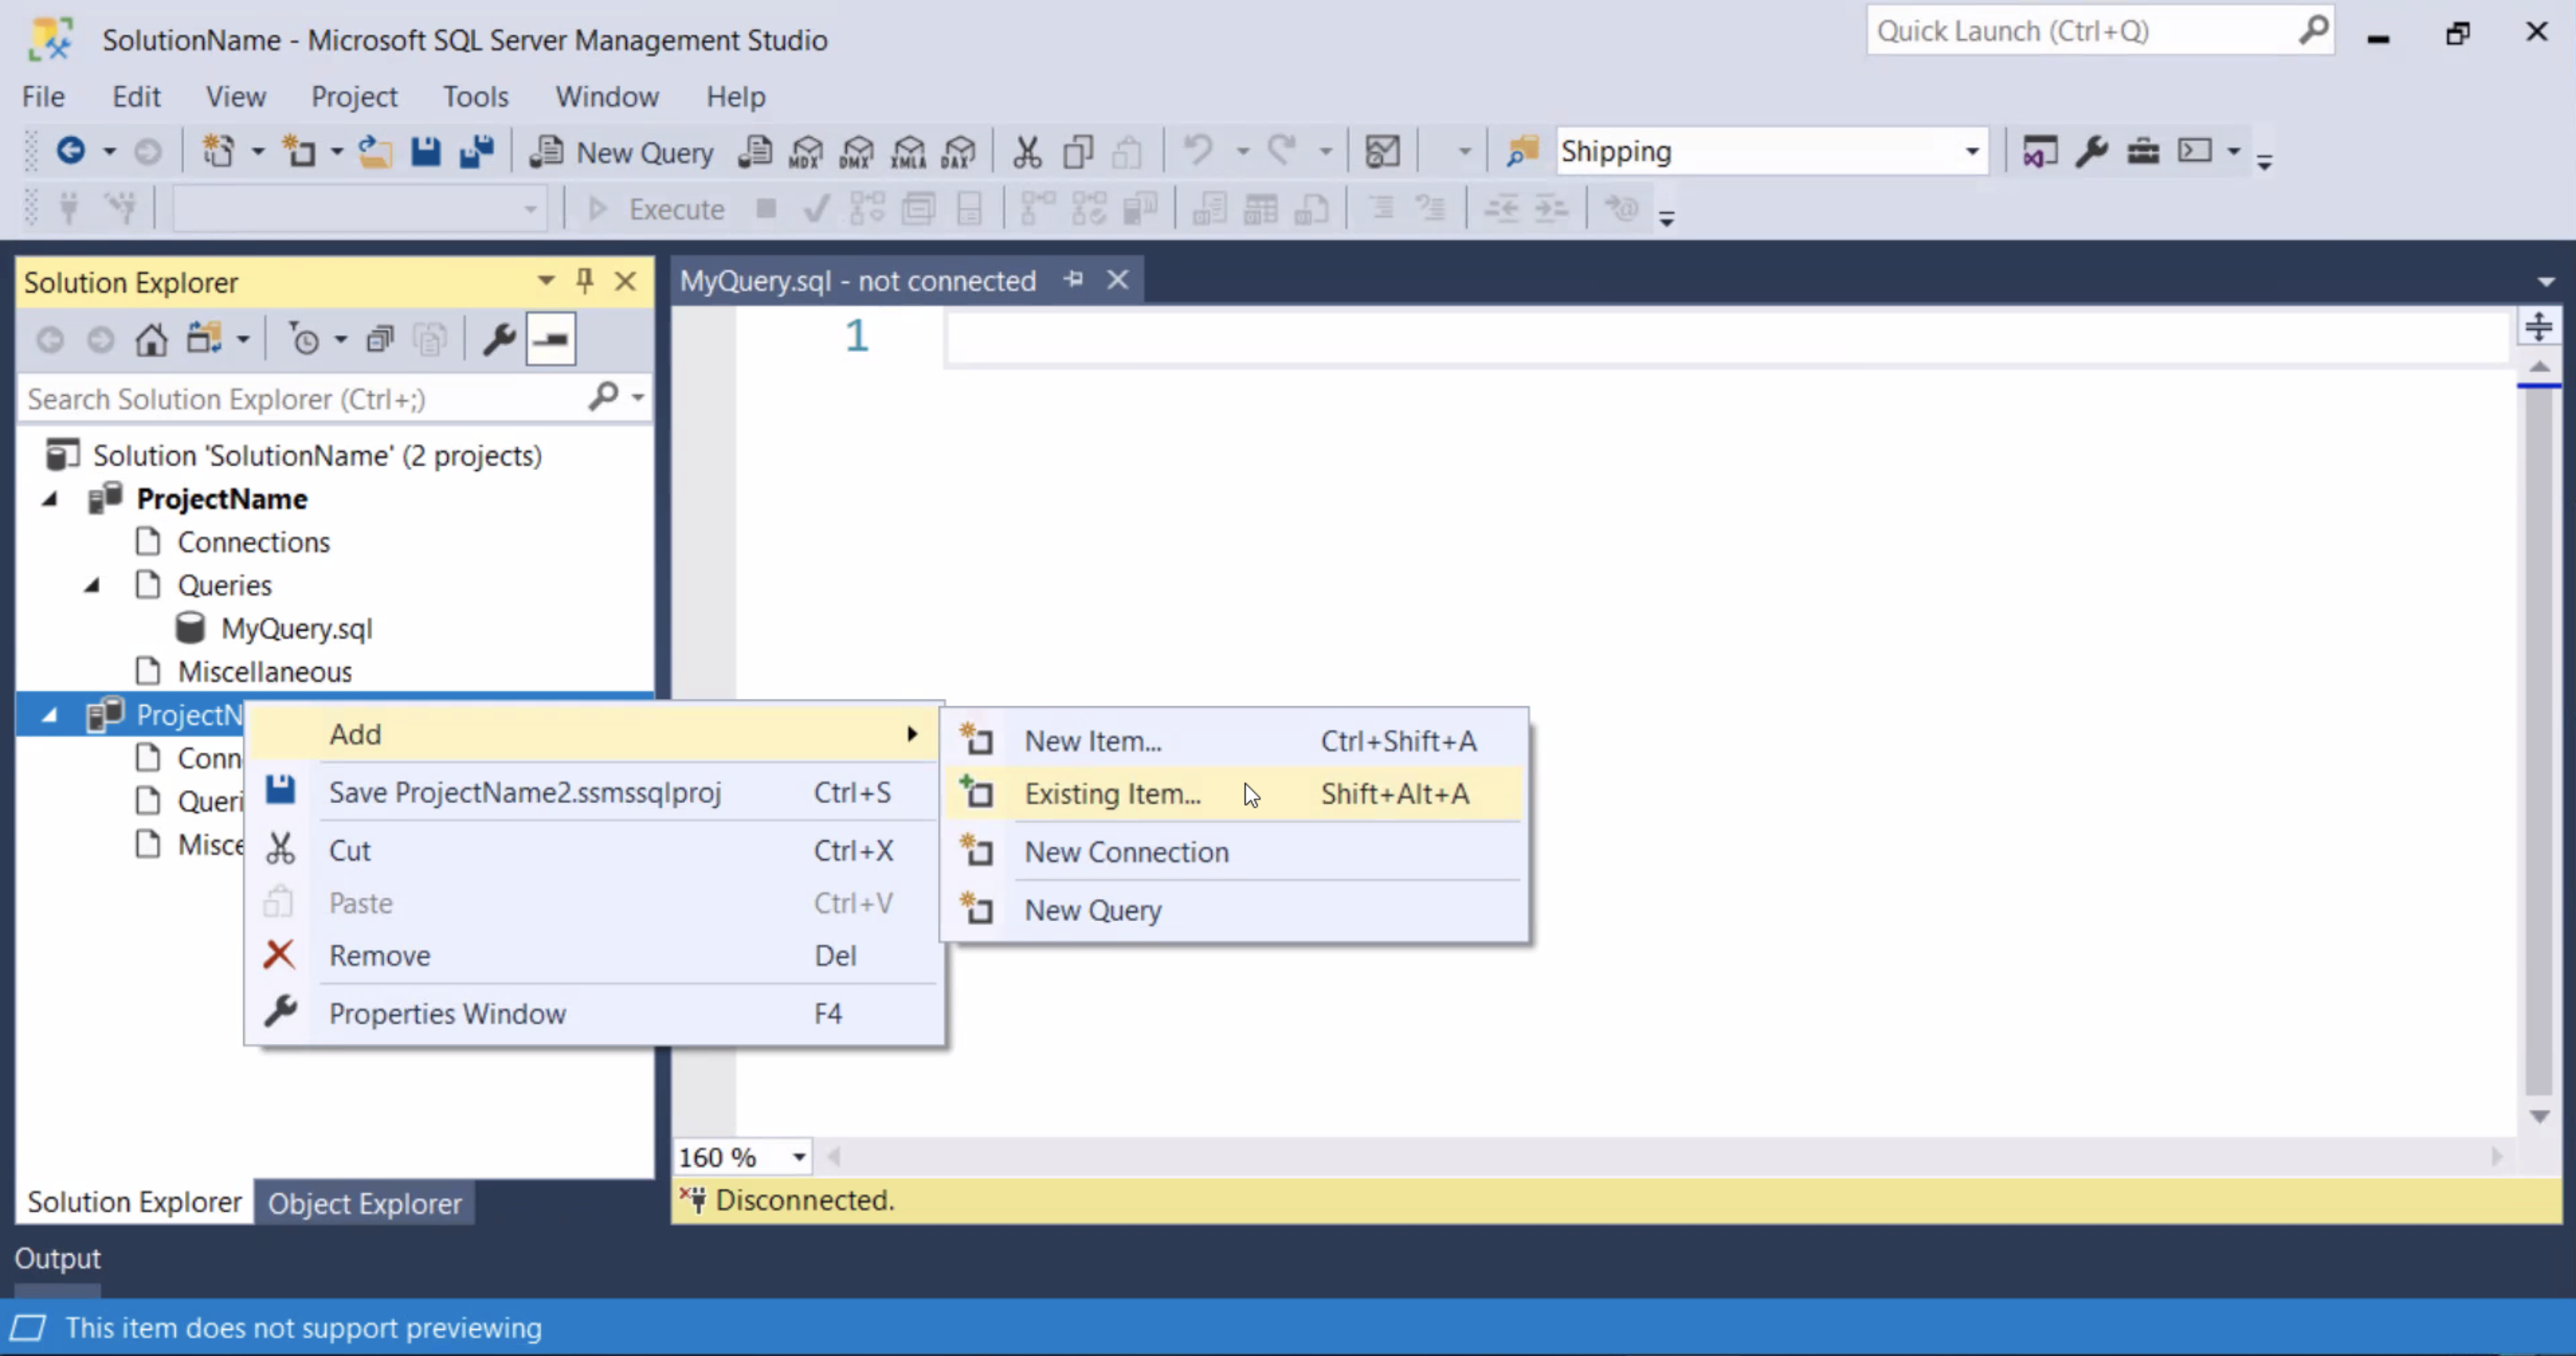Open the Tools menu
The width and height of the screenshot is (2576, 1356).
coord(476,97)
